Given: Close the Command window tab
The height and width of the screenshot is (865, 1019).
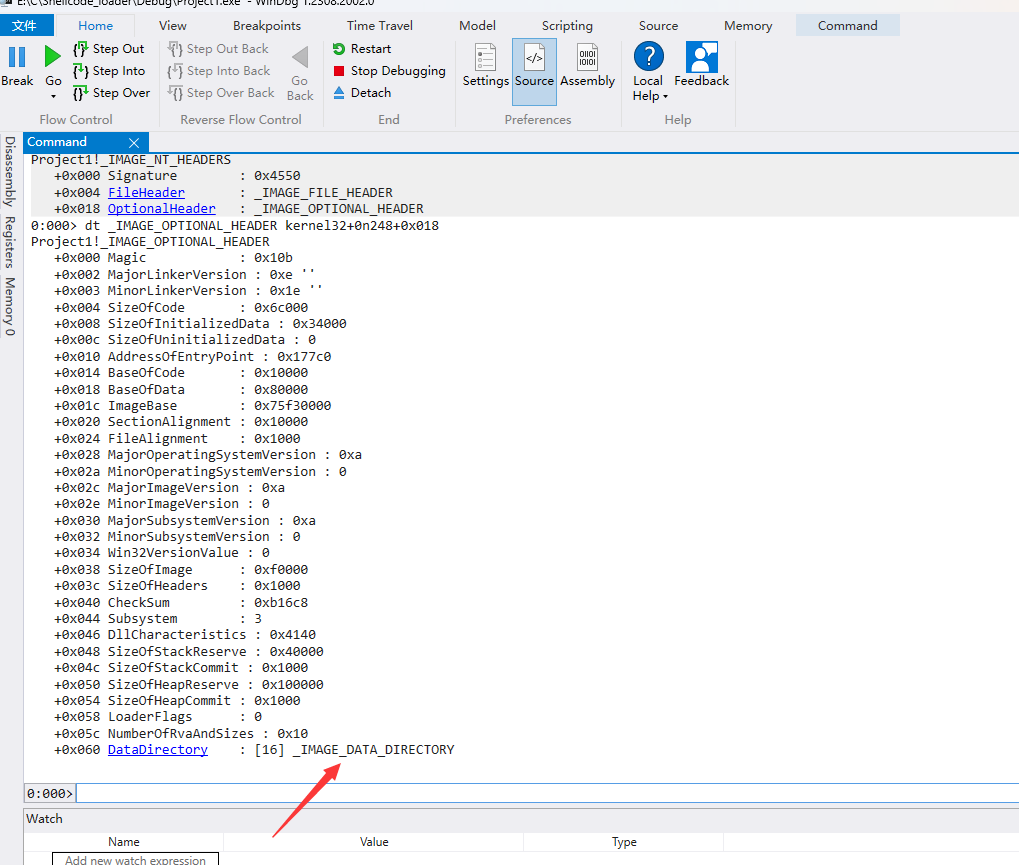Looking at the screenshot, I should 134,143.
